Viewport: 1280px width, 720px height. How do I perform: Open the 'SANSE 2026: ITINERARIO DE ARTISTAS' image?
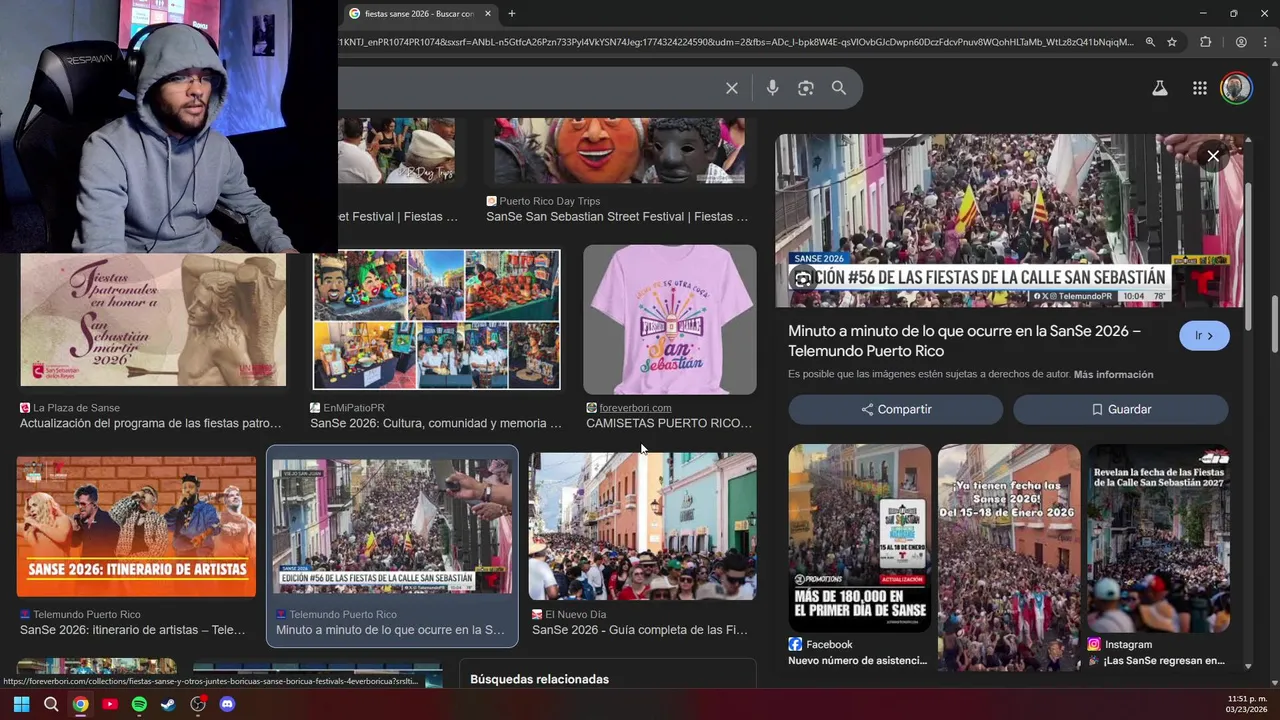136,527
